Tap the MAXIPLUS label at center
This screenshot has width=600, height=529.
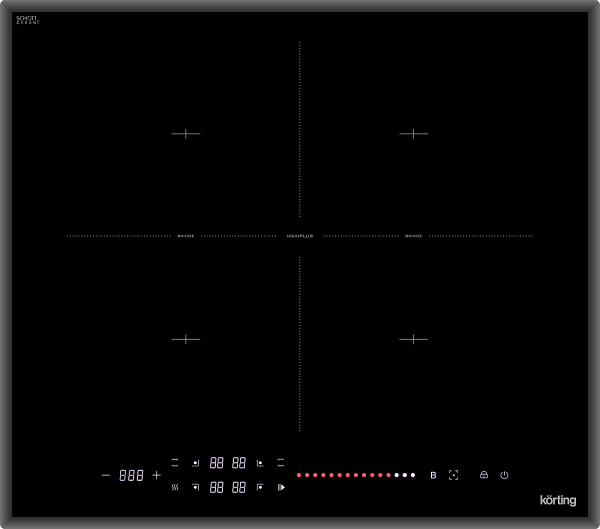click(300, 236)
